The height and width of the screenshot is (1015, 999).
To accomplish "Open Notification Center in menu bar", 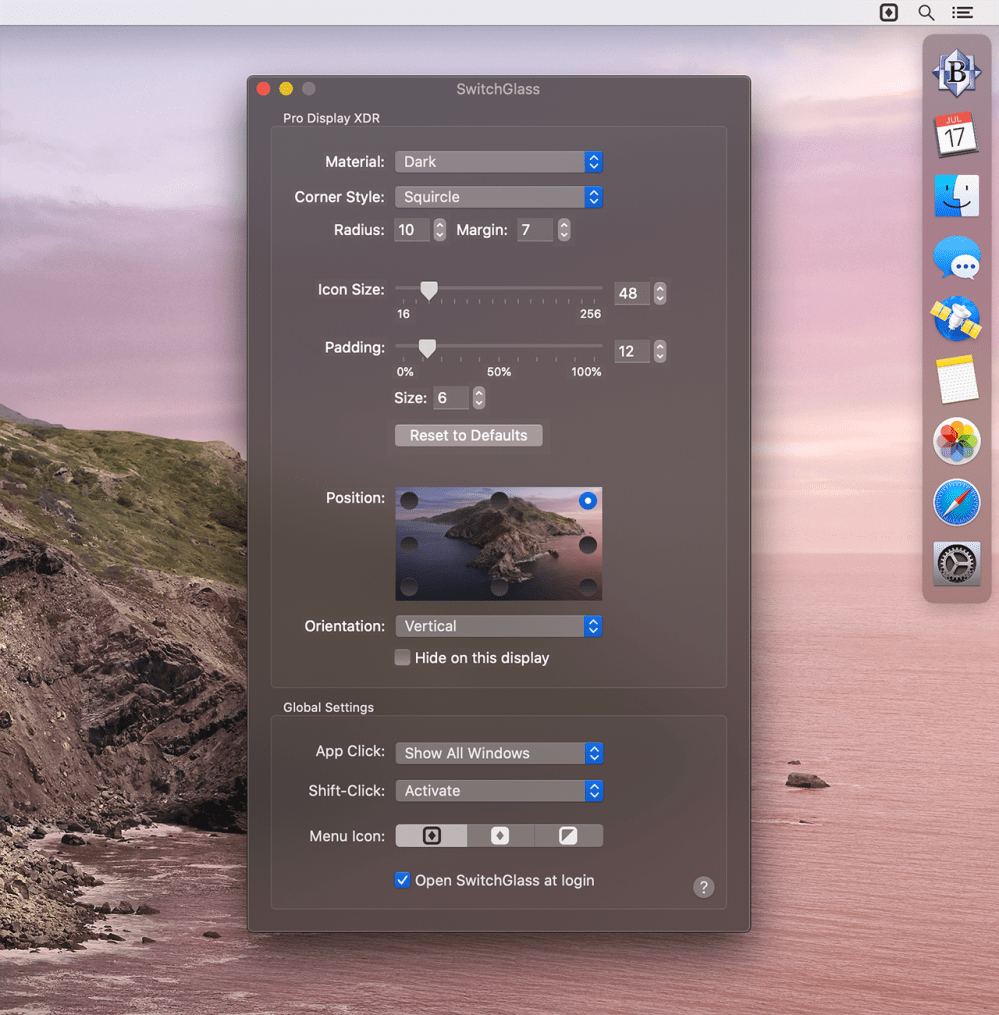I will point(962,12).
